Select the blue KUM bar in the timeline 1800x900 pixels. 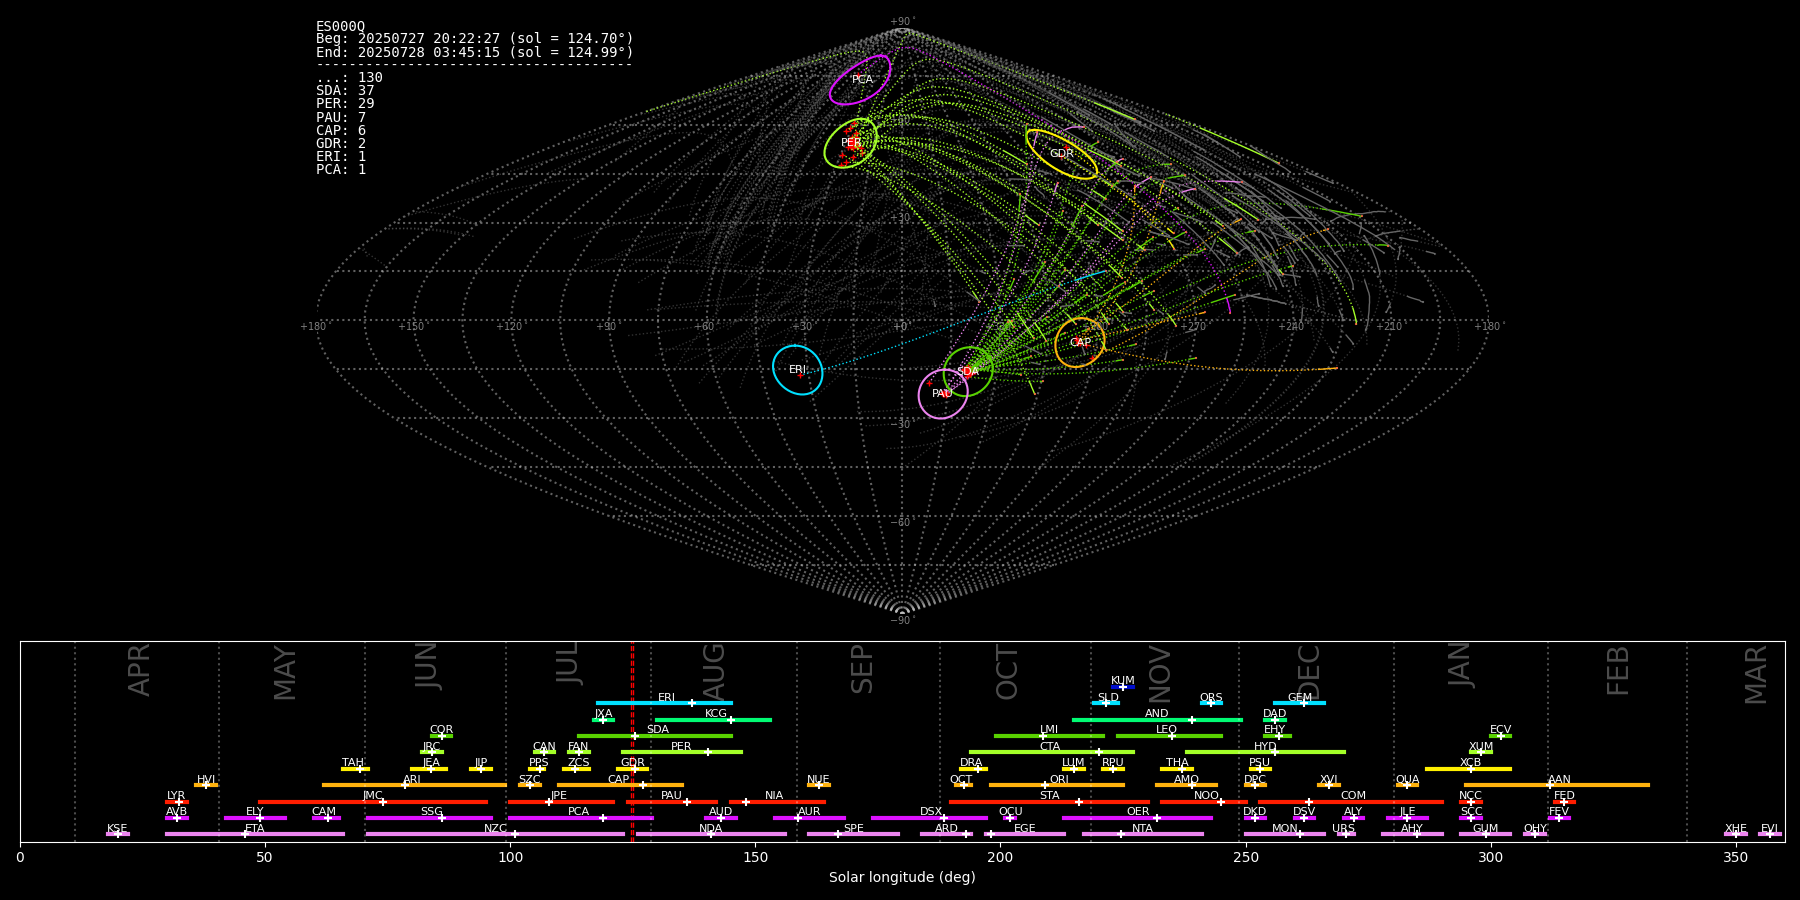[x=1123, y=687]
